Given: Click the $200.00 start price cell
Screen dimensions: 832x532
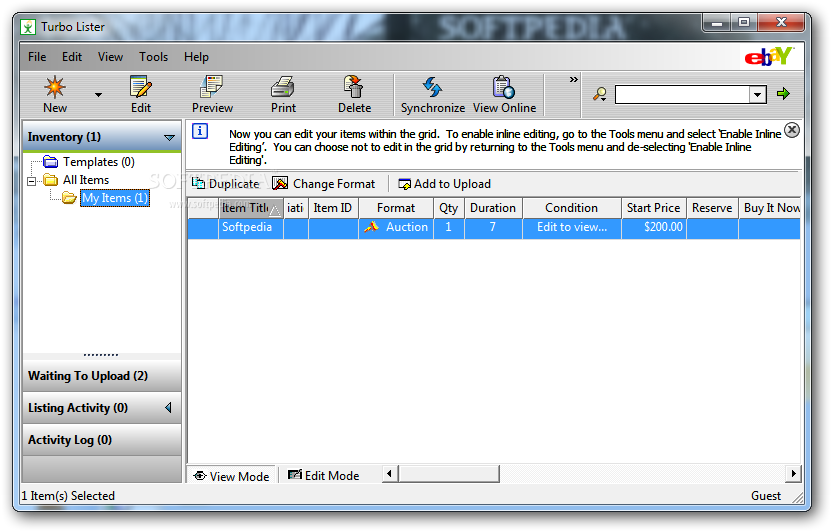Looking at the screenshot, I should point(654,228).
